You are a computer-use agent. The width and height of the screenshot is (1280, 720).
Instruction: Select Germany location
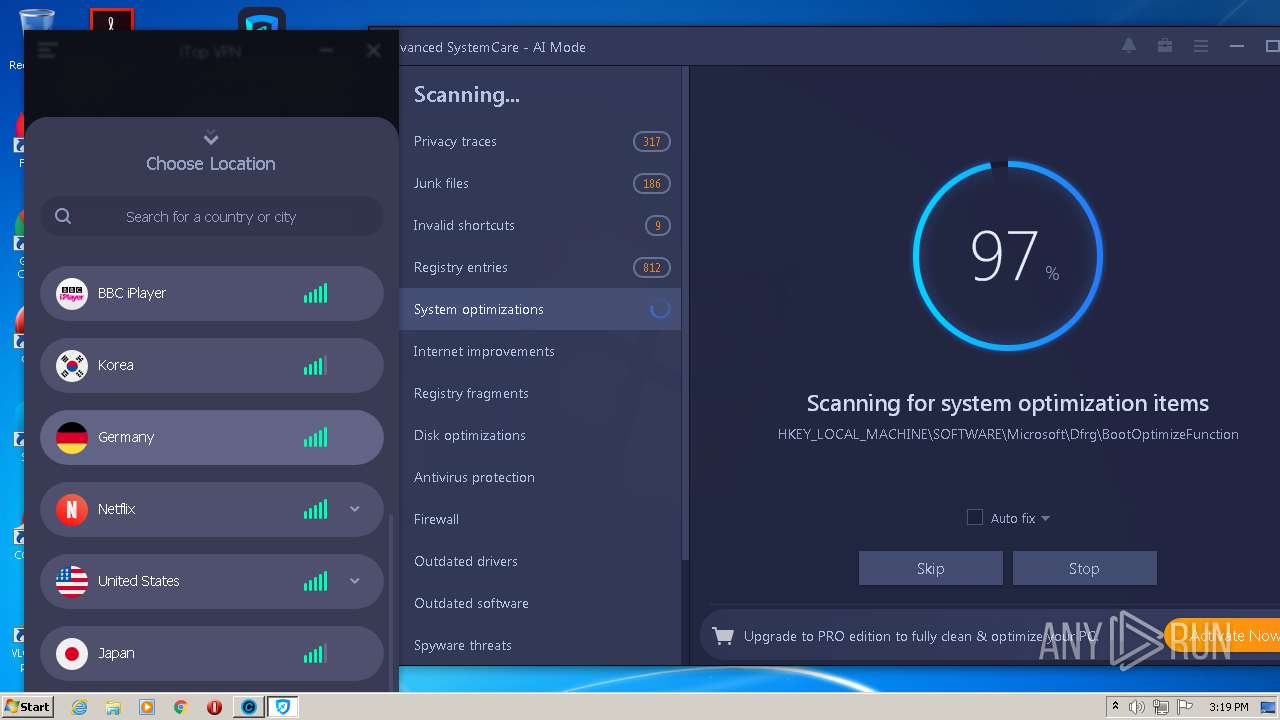(x=211, y=437)
